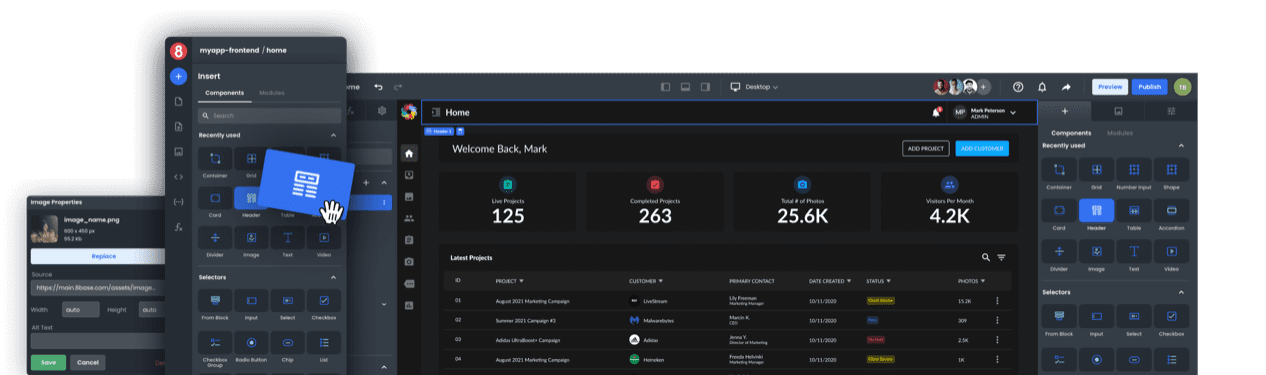Click Replace in Image Properties
Screen dimensions: 1266x375
(x=103, y=256)
